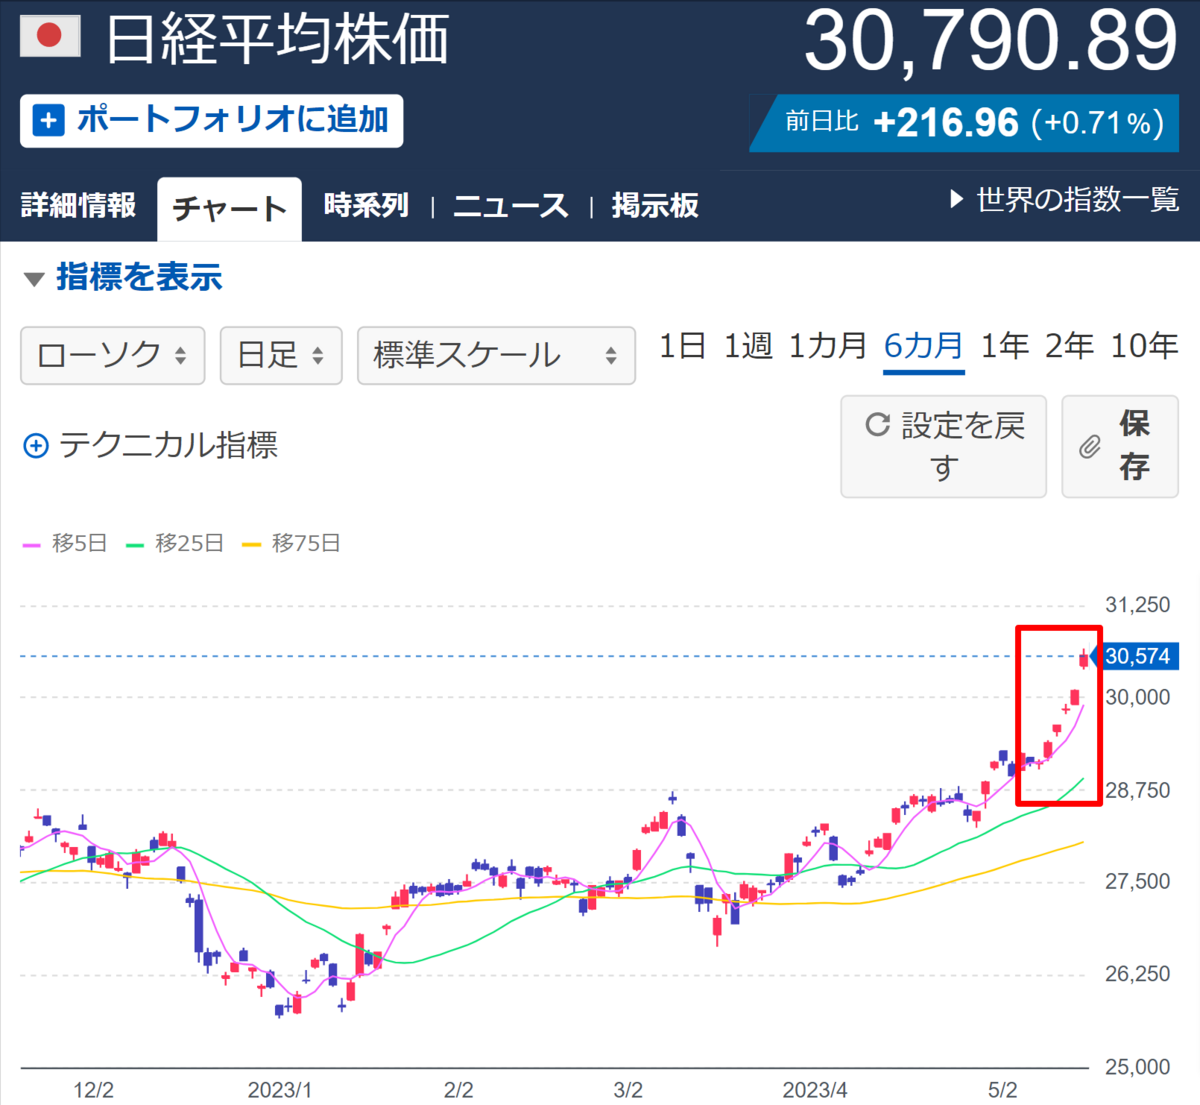
Task: Toggle the 移25日 moving average legend
Action: pyautogui.click(x=174, y=543)
